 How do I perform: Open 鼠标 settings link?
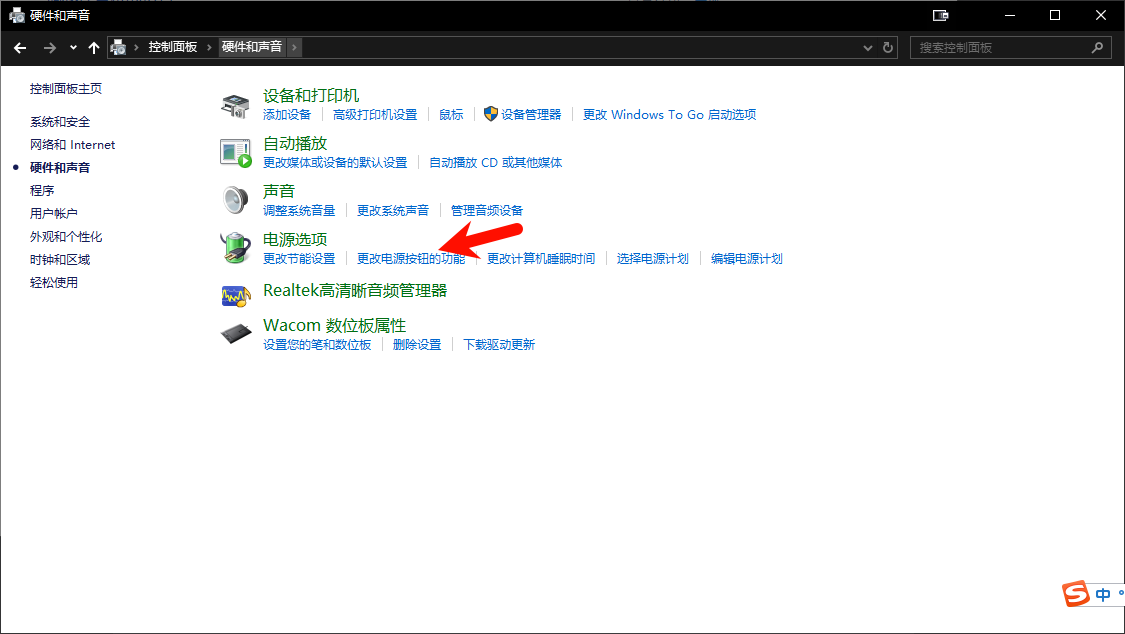coord(451,115)
